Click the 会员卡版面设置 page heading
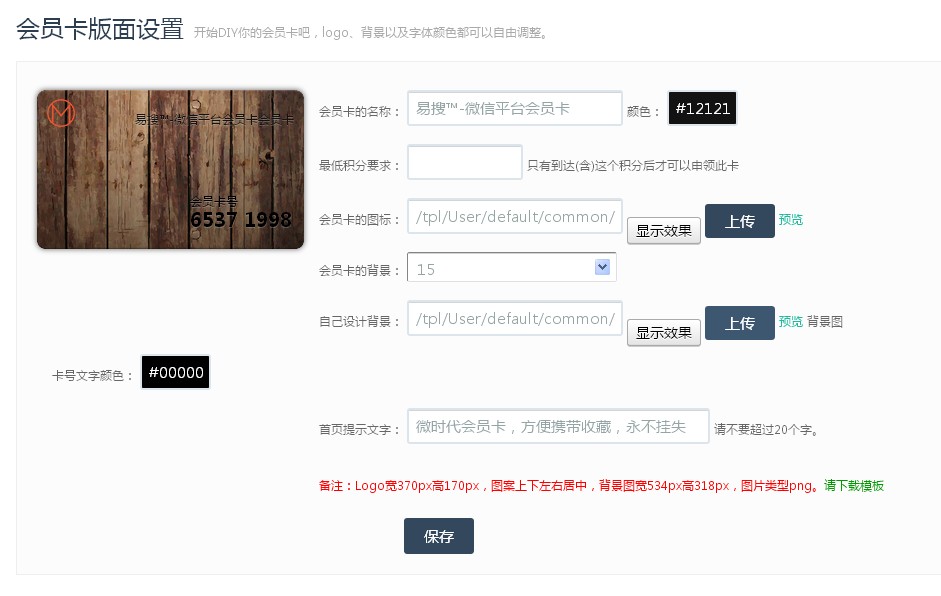Viewport: 941px width, 596px height. point(100,29)
